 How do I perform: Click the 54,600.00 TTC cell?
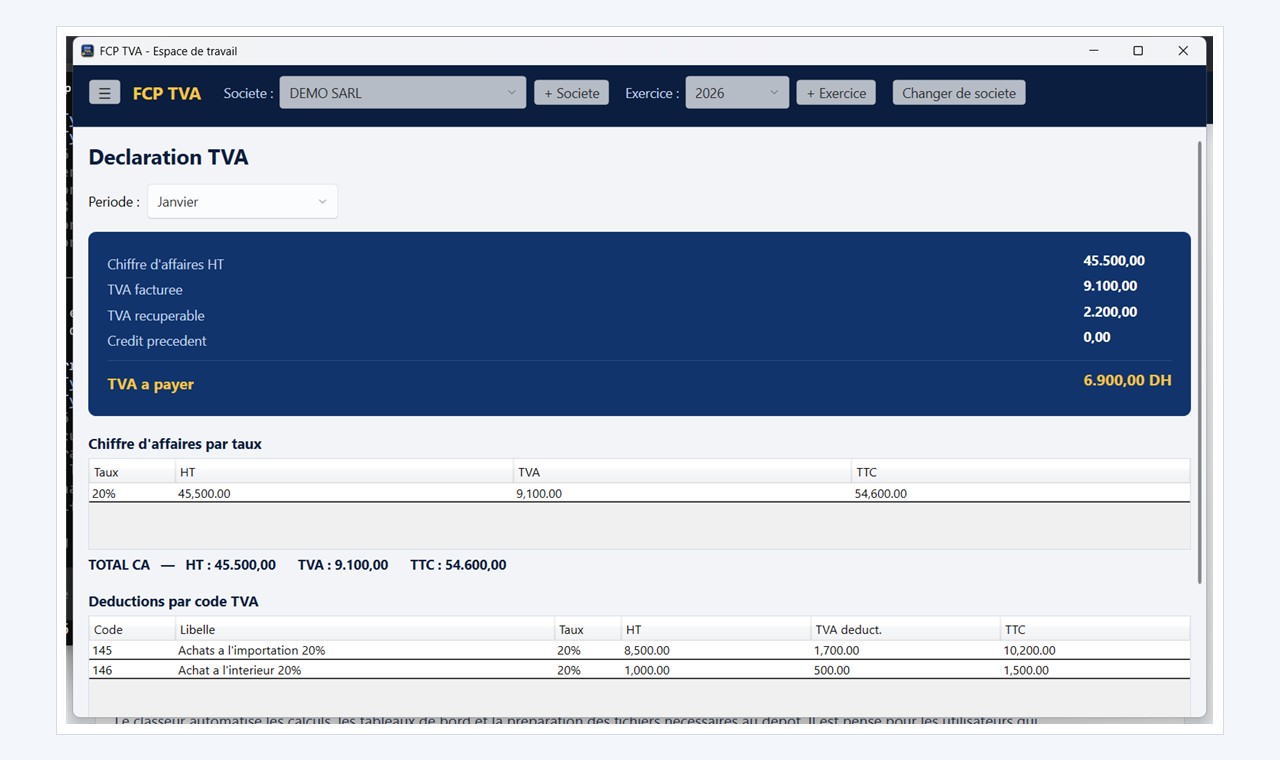click(1020, 494)
